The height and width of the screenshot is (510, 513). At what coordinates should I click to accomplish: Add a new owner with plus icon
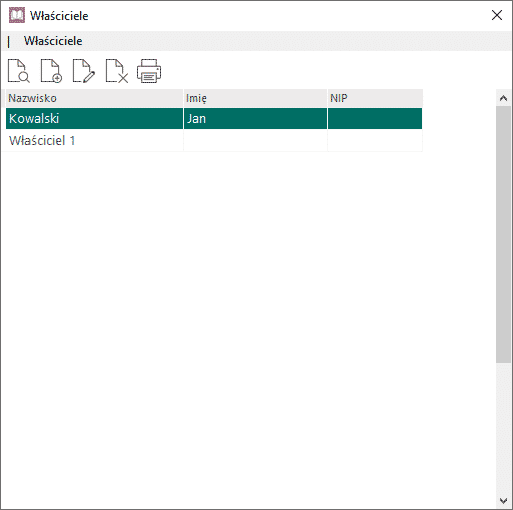[51, 71]
